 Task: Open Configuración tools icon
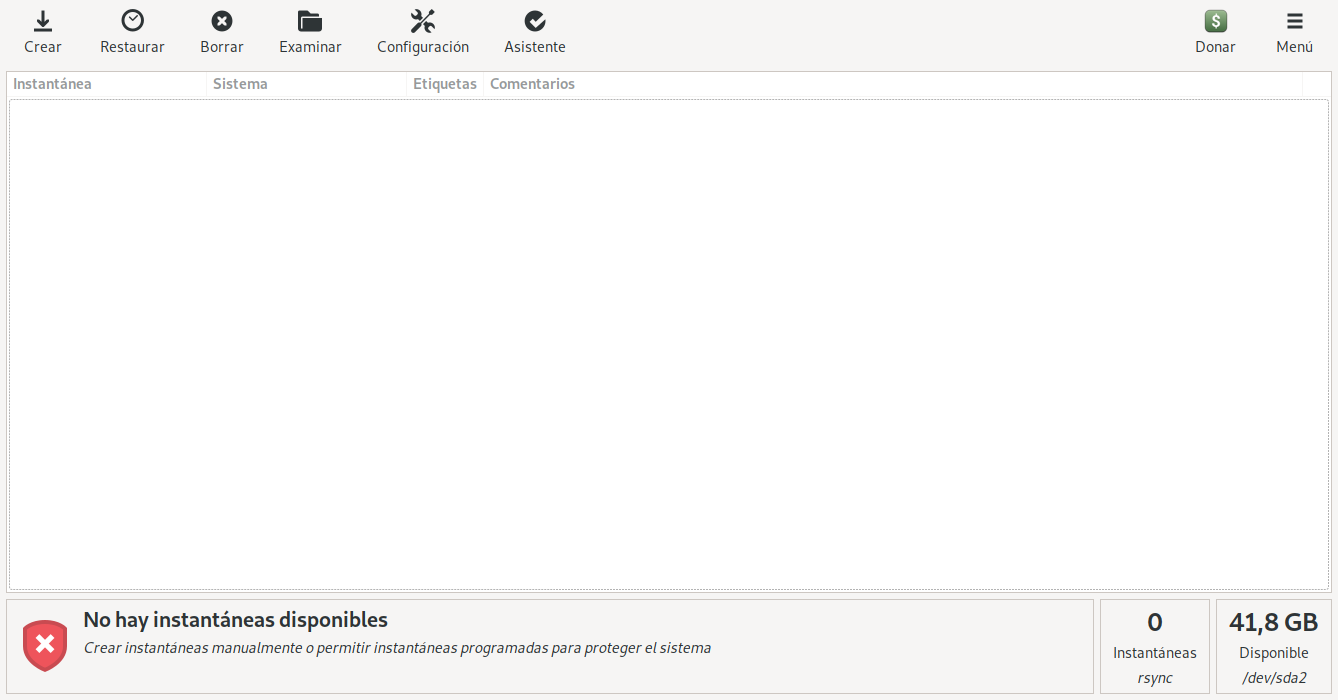tap(423, 21)
